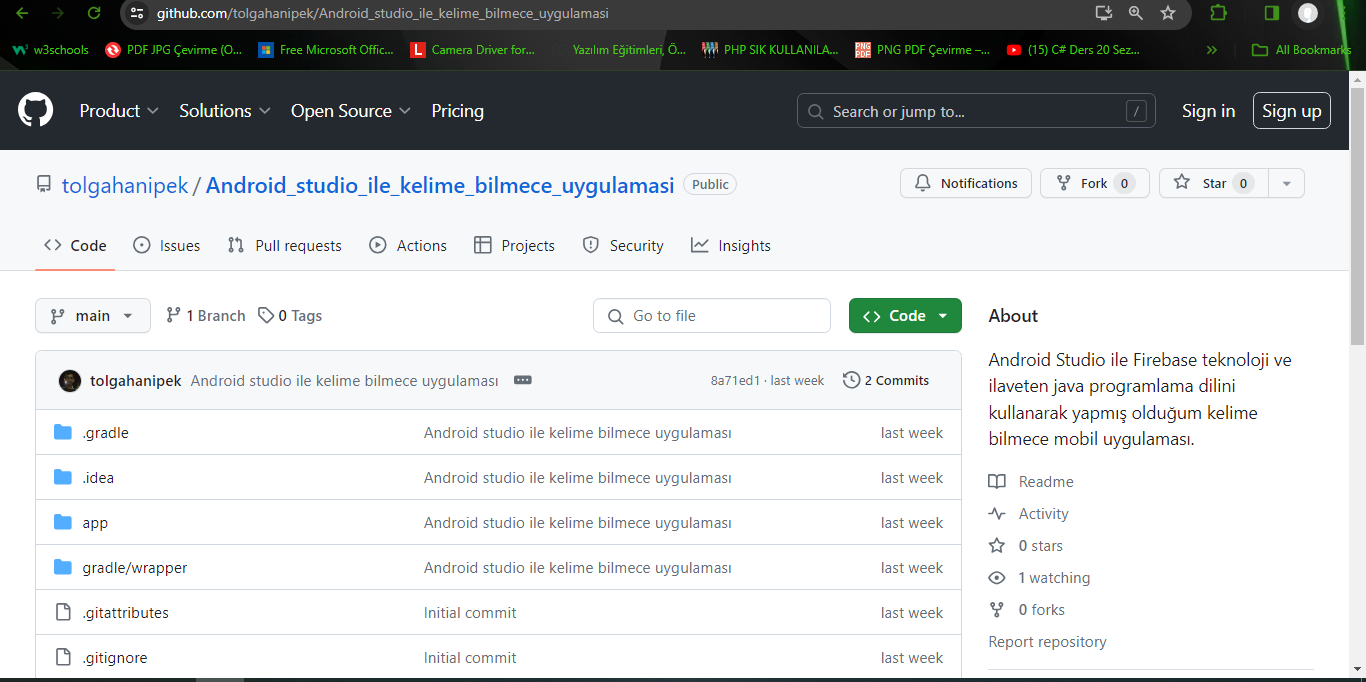Image resolution: width=1366 pixels, height=682 pixels.
Task: Open the star lists dropdown arrow
Action: click(1286, 183)
